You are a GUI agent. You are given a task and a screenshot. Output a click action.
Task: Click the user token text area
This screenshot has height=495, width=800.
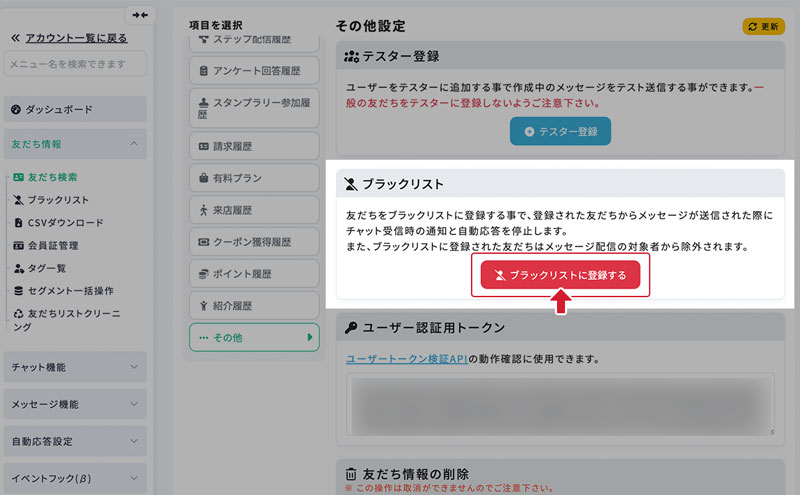pos(560,404)
